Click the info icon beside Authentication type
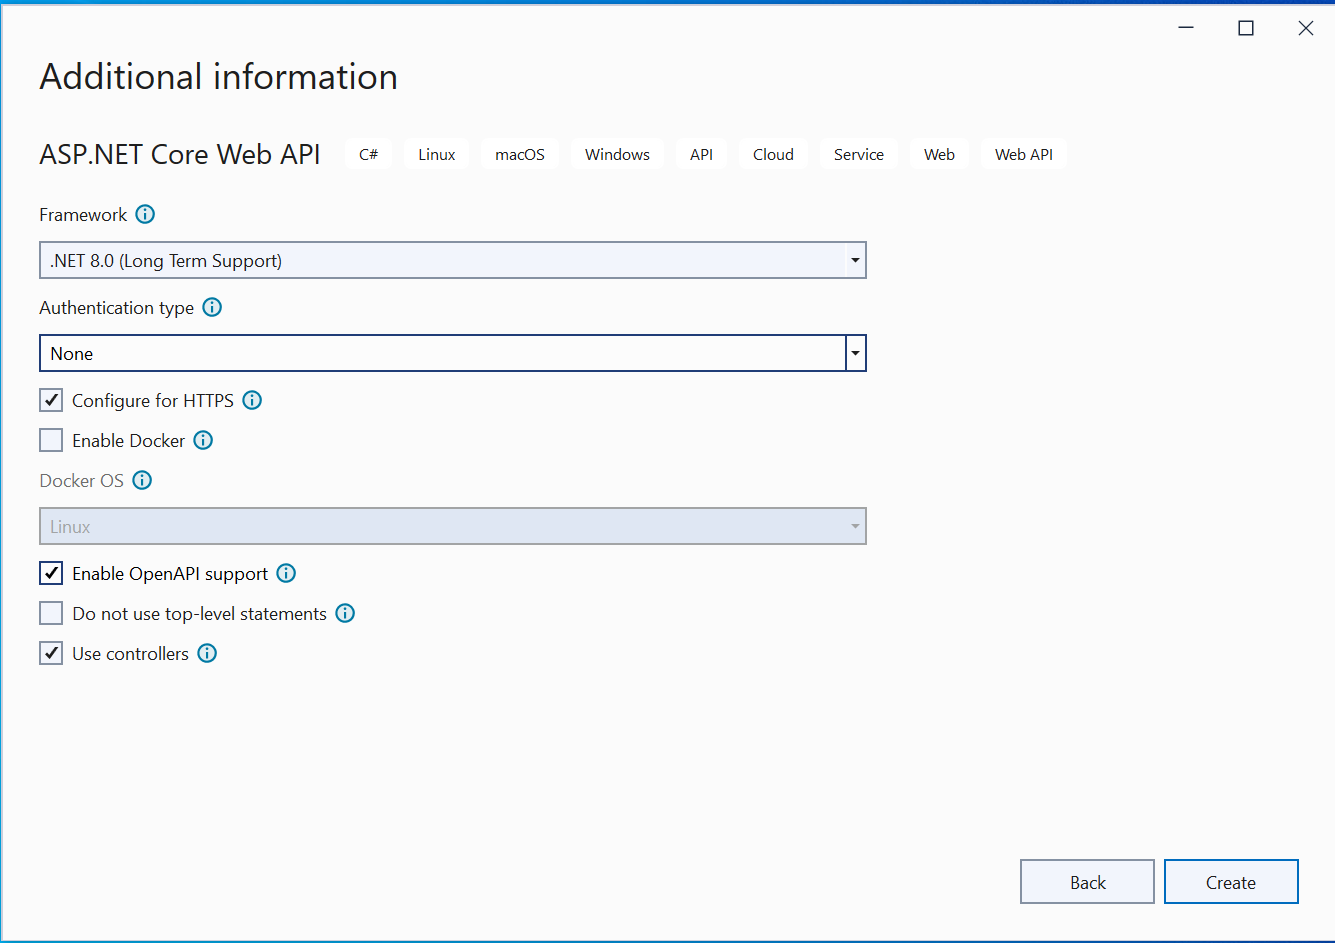The height and width of the screenshot is (943, 1335). point(212,307)
